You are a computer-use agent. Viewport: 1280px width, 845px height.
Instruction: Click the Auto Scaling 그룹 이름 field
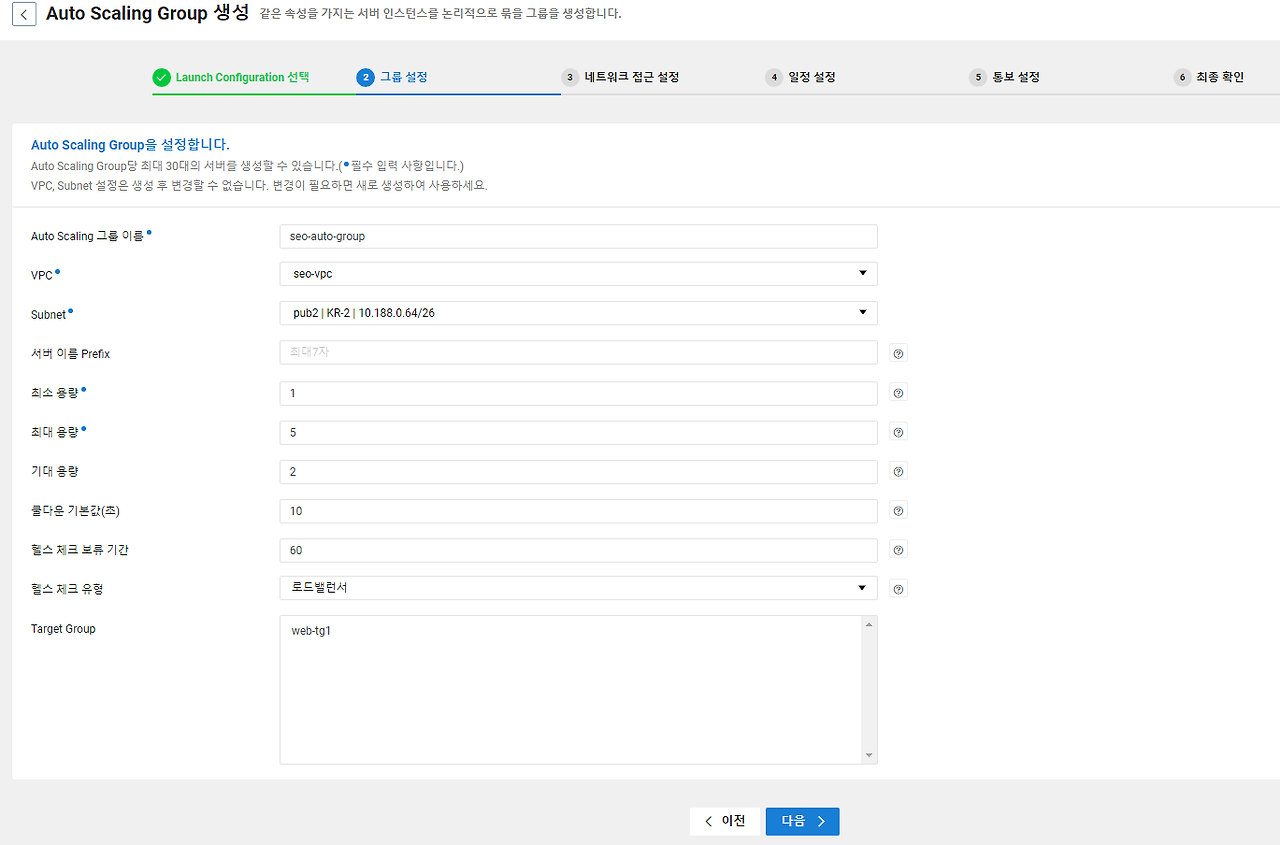[578, 236]
